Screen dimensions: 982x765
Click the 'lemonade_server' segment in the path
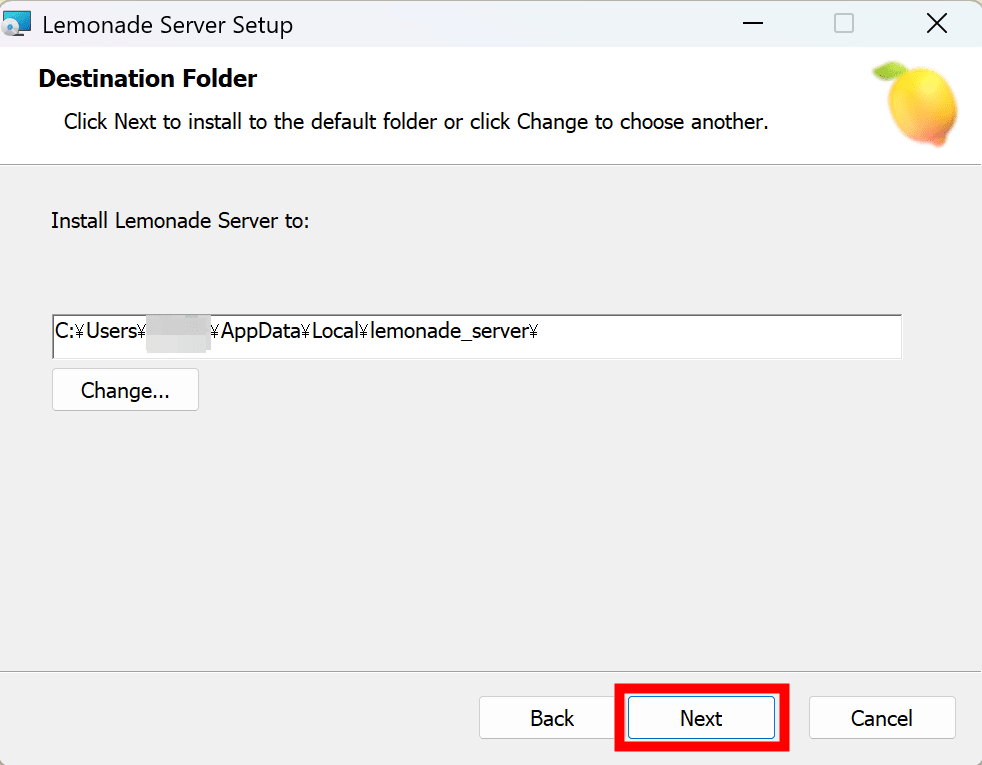448,332
